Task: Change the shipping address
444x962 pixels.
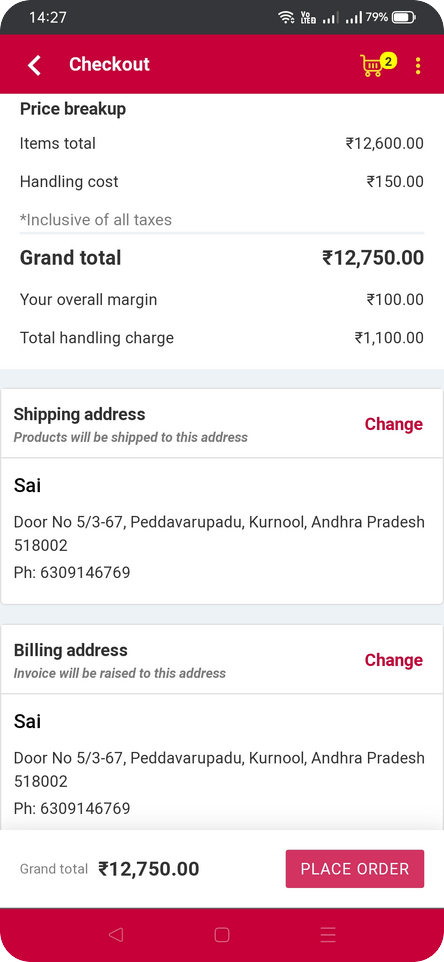Action: (394, 424)
